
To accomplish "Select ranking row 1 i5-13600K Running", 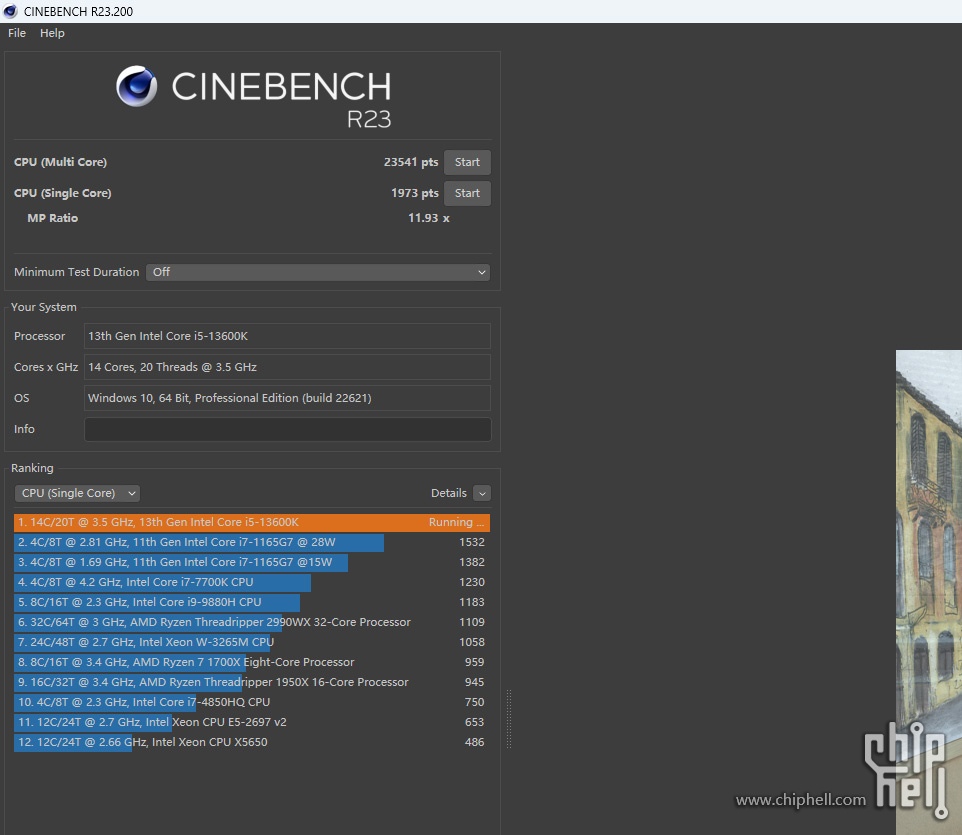I will coord(252,523).
